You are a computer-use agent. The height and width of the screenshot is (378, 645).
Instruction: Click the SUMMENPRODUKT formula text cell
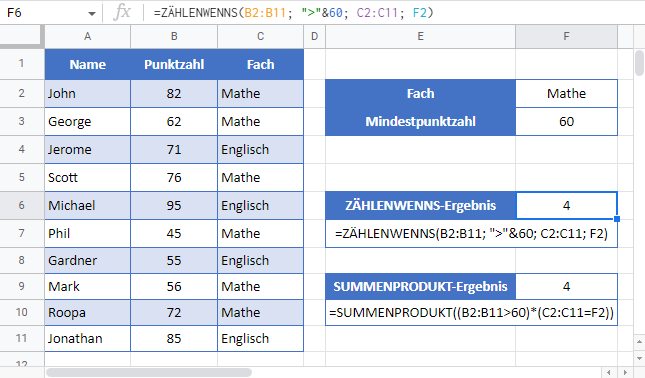pyautogui.click(x=471, y=313)
